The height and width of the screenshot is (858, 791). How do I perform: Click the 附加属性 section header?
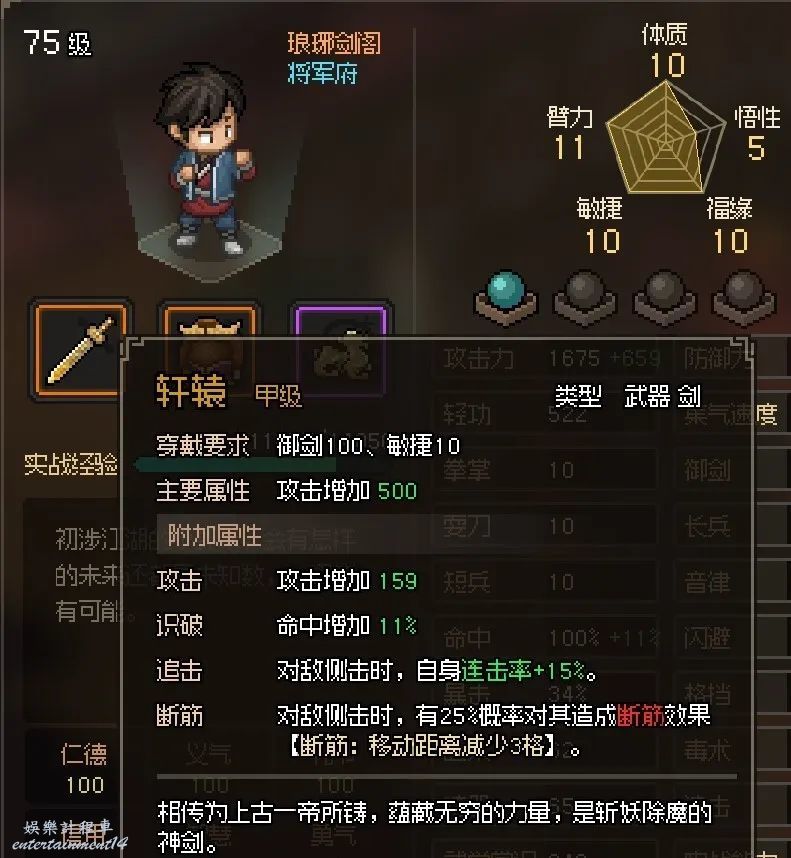tap(214, 535)
